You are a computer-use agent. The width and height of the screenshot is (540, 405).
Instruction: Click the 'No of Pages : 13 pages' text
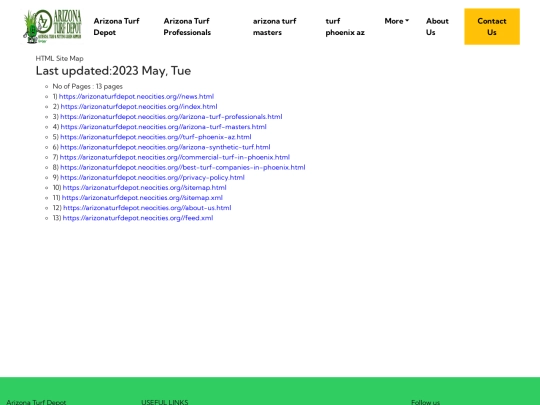pyautogui.click(x=87, y=86)
